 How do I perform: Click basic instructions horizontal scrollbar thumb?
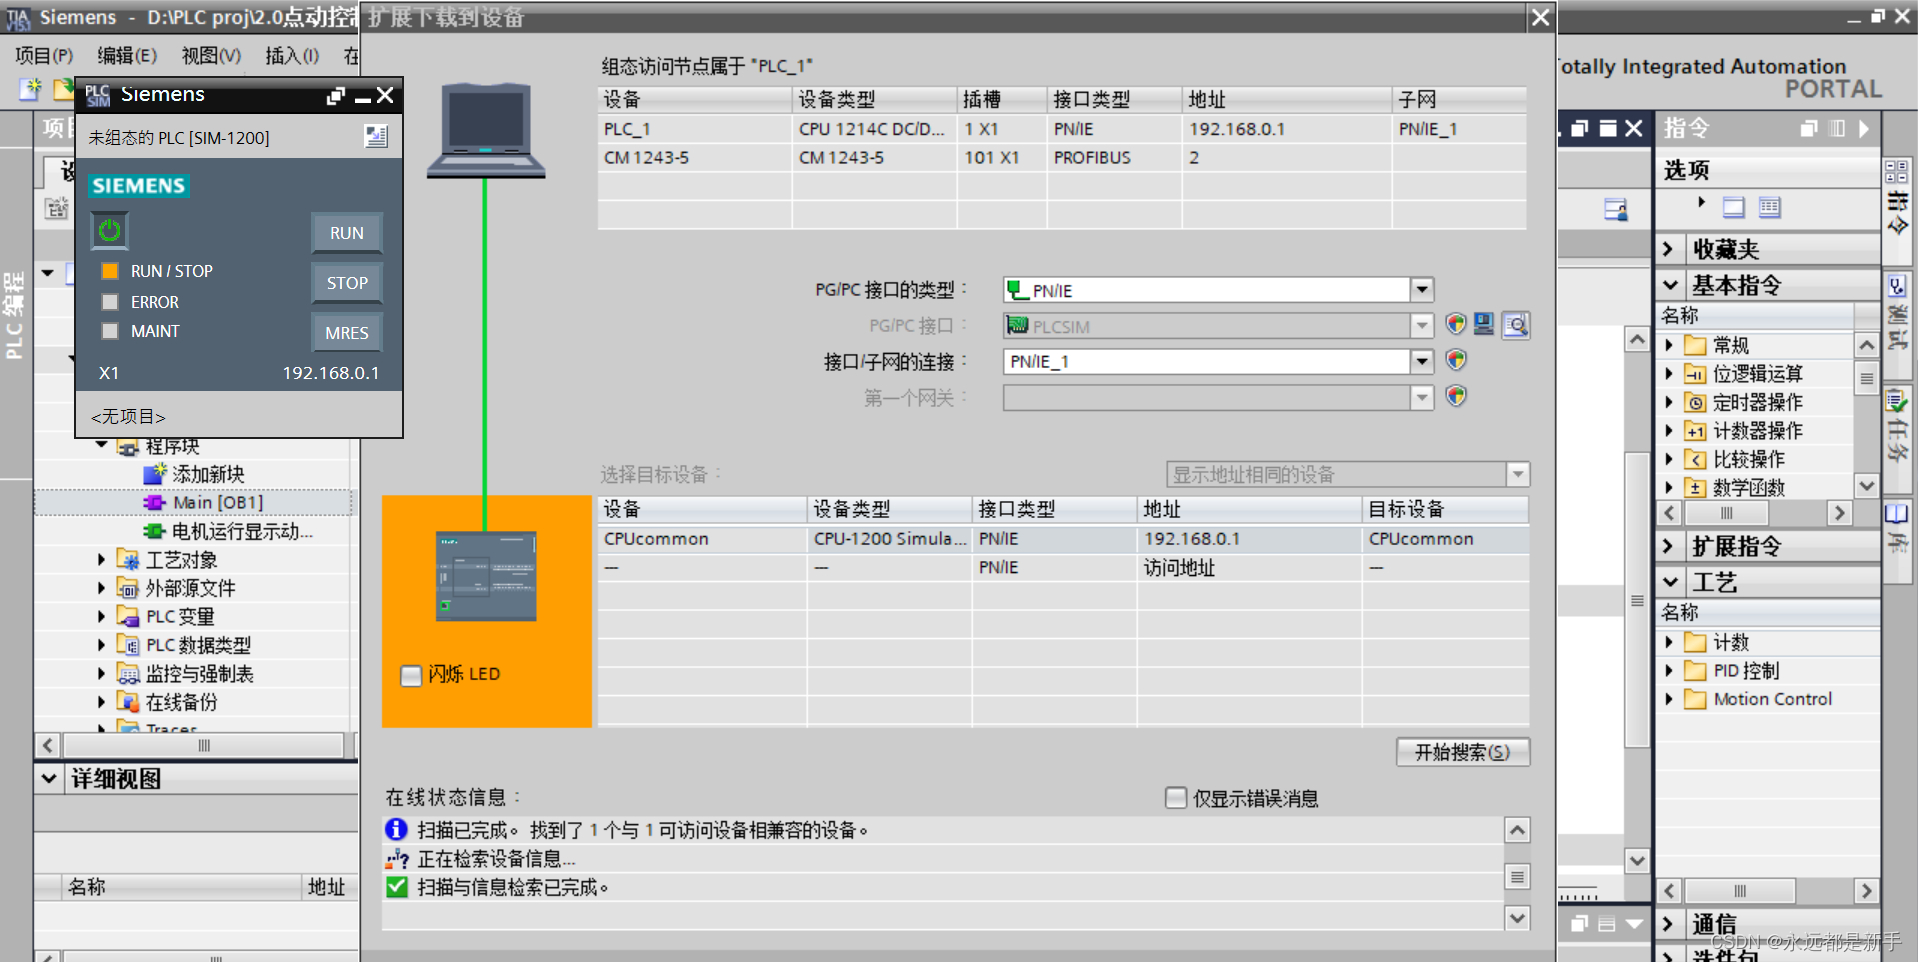1726,513
